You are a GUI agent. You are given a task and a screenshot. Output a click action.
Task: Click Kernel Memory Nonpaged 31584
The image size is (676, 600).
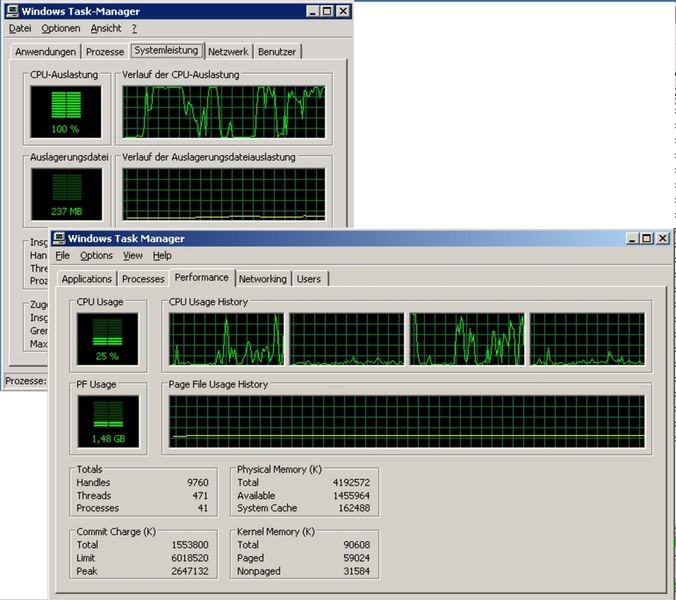pos(357,571)
